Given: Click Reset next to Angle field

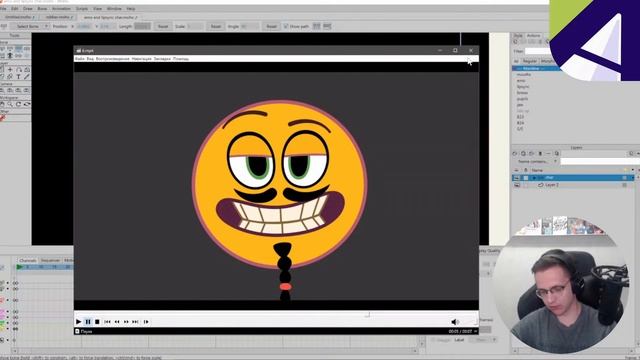Looking at the screenshot, I should [x=271, y=26].
